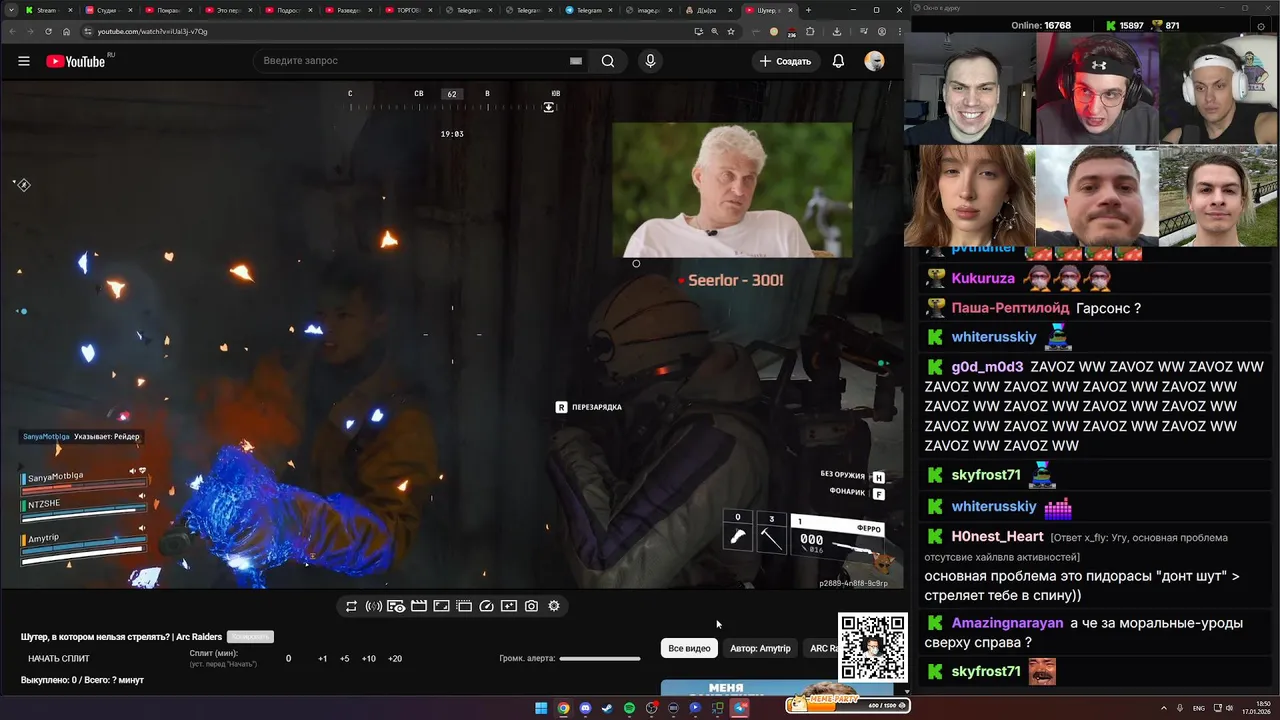Open browser home page icon
Screen dimensions: 1280x720
(66, 31)
